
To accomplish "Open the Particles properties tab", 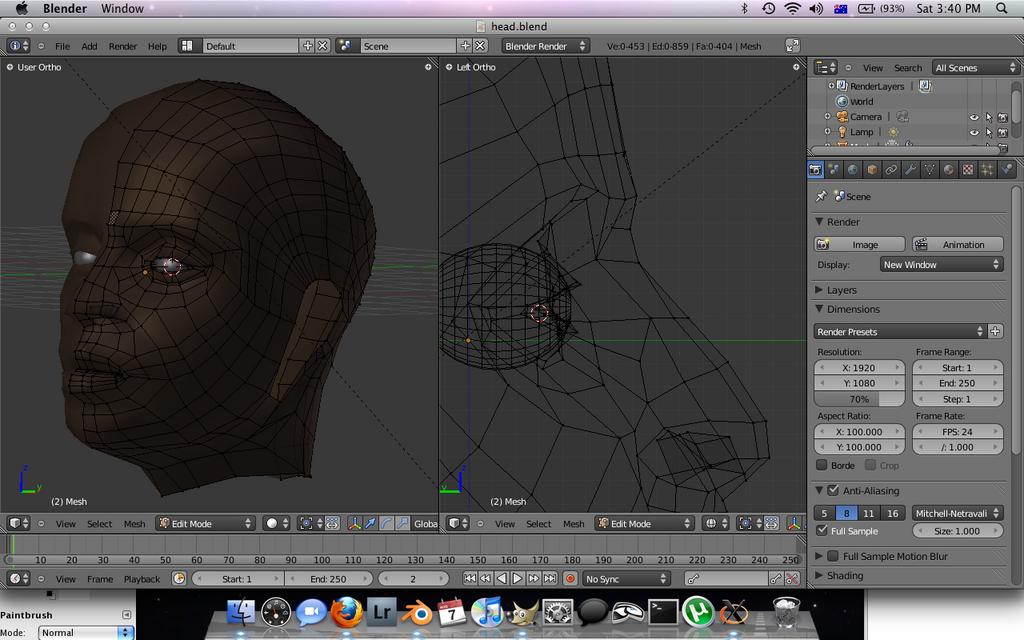I will [x=987, y=170].
